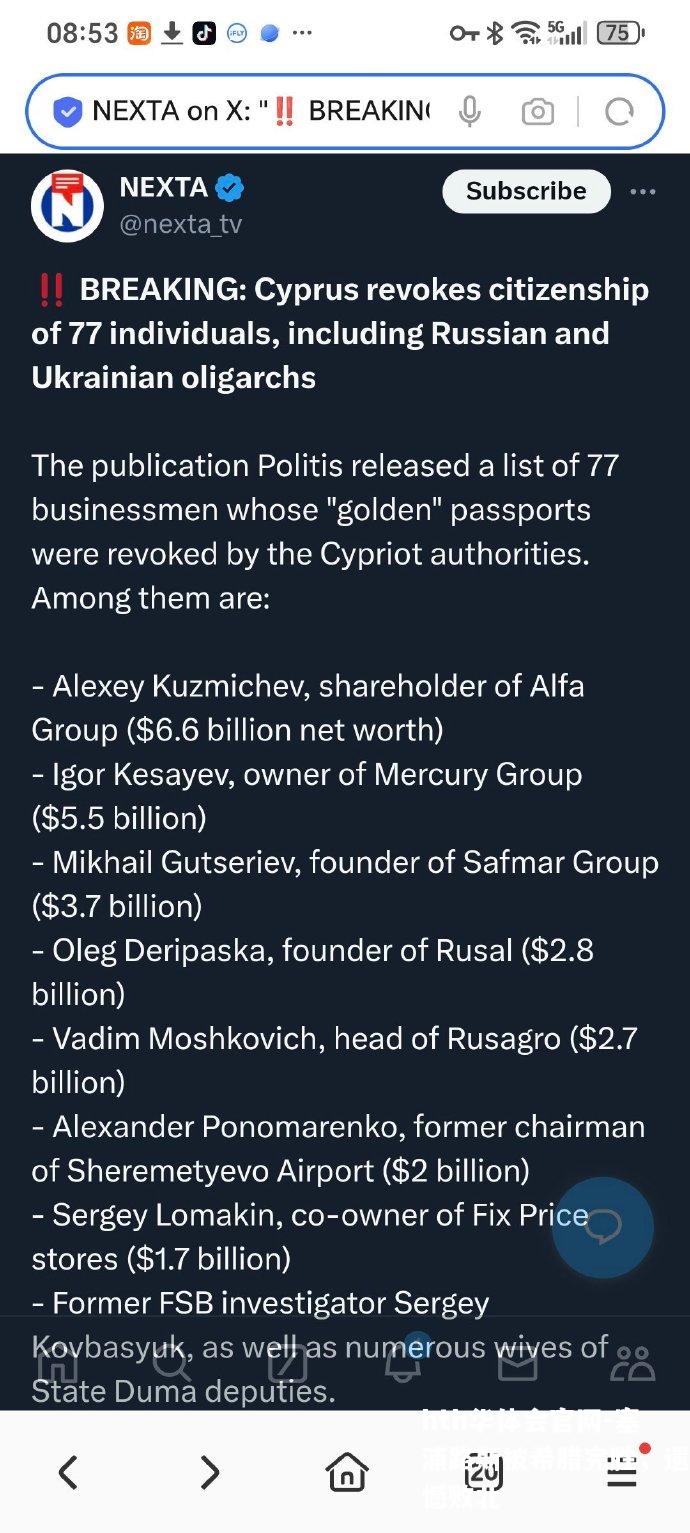The height and width of the screenshot is (1533, 690).
Task: Reload the page with refresh icon
Action: click(x=619, y=112)
